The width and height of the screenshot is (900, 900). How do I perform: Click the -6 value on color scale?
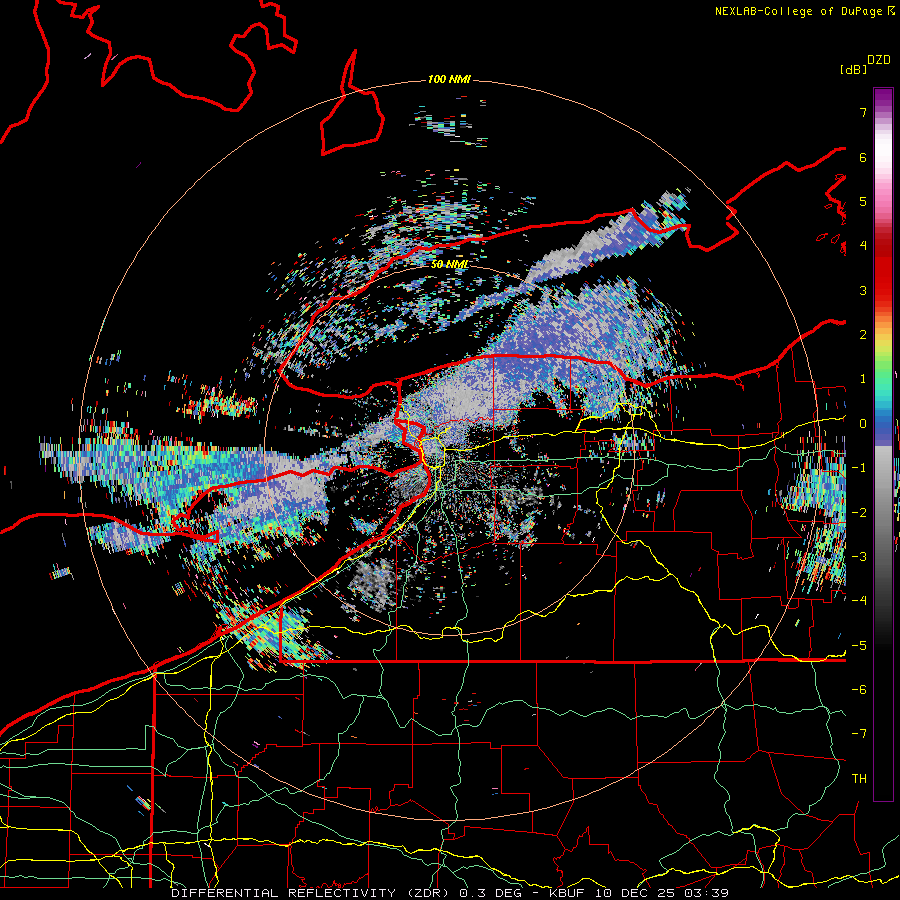[x=859, y=689]
